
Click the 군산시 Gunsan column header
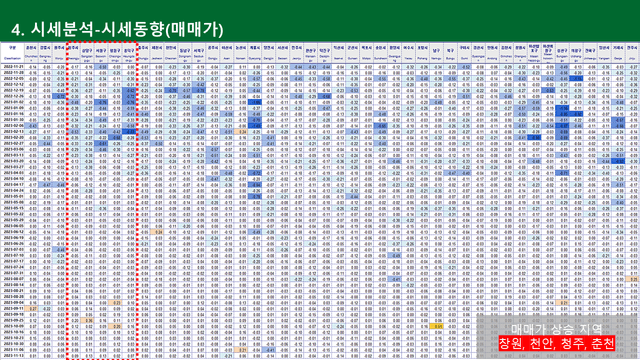[353, 53]
